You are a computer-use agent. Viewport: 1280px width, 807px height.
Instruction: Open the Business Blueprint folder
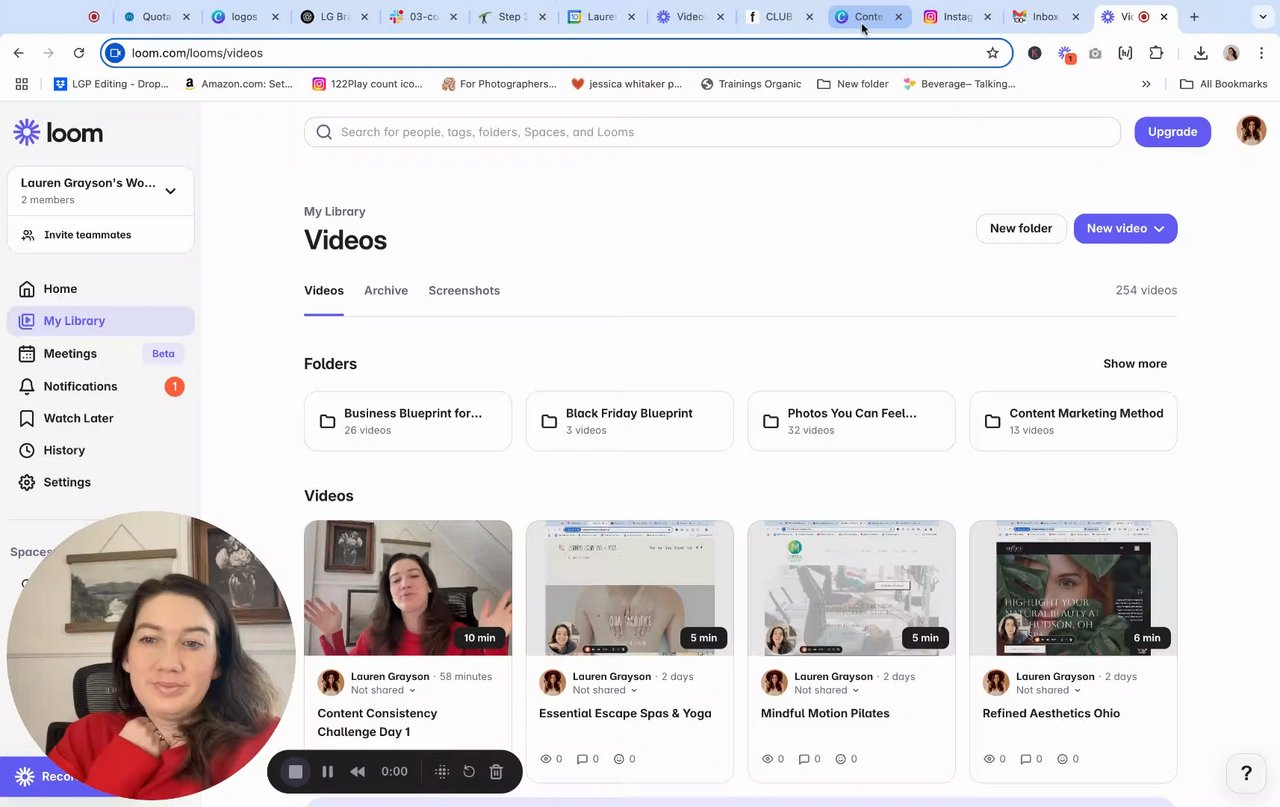408,421
